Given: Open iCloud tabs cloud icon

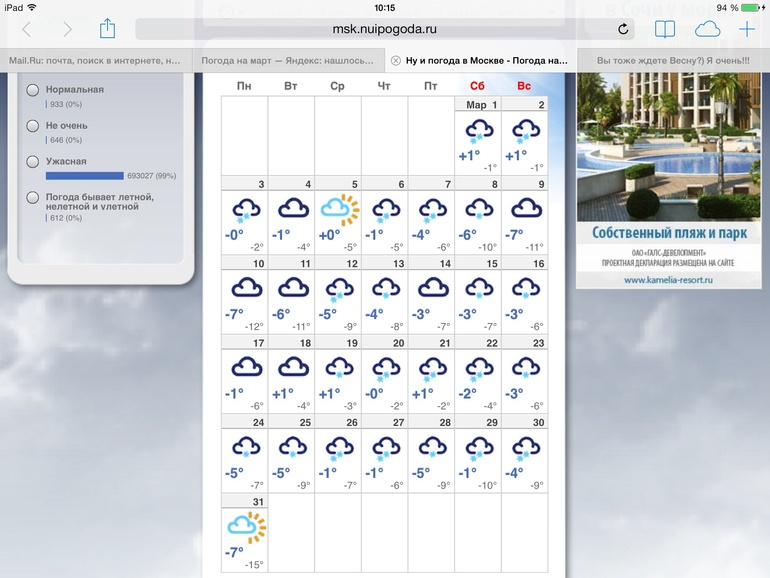Looking at the screenshot, I should pyautogui.click(x=708, y=29).
